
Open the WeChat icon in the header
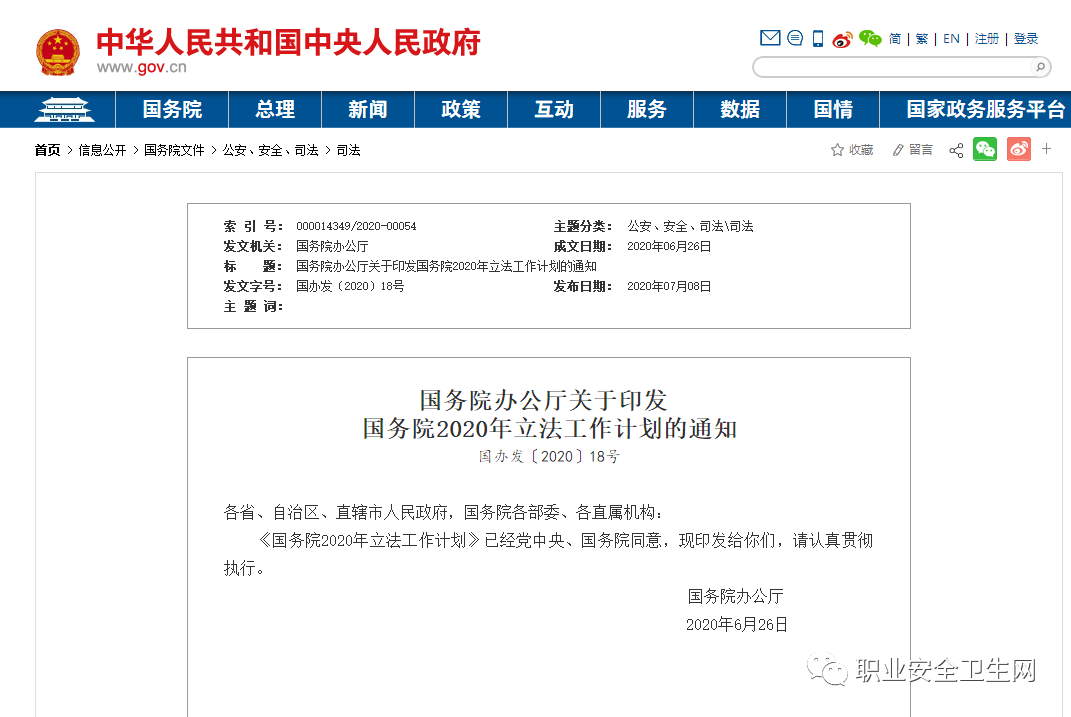[x=868, y=38]
